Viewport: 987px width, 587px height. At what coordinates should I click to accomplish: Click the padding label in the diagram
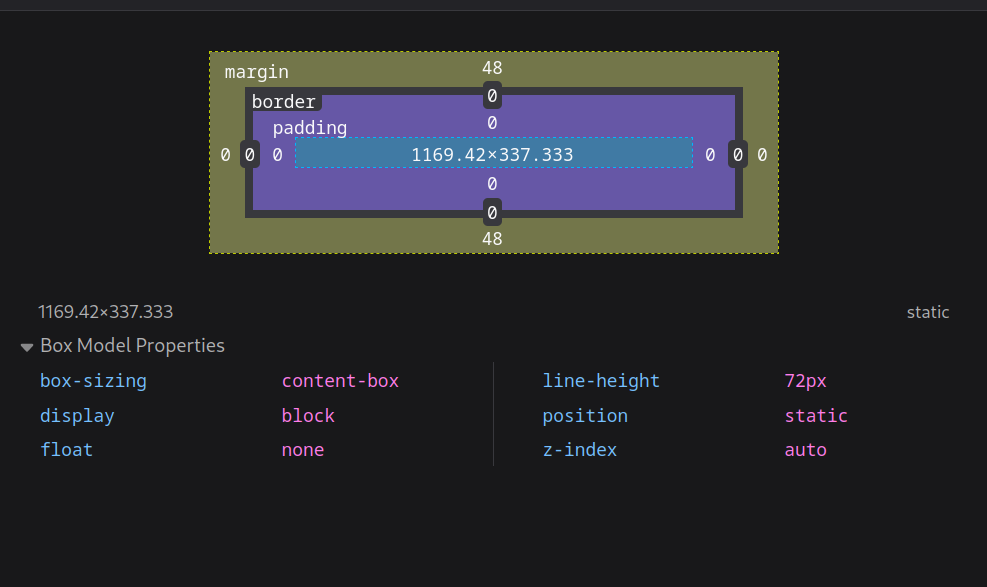310,128
